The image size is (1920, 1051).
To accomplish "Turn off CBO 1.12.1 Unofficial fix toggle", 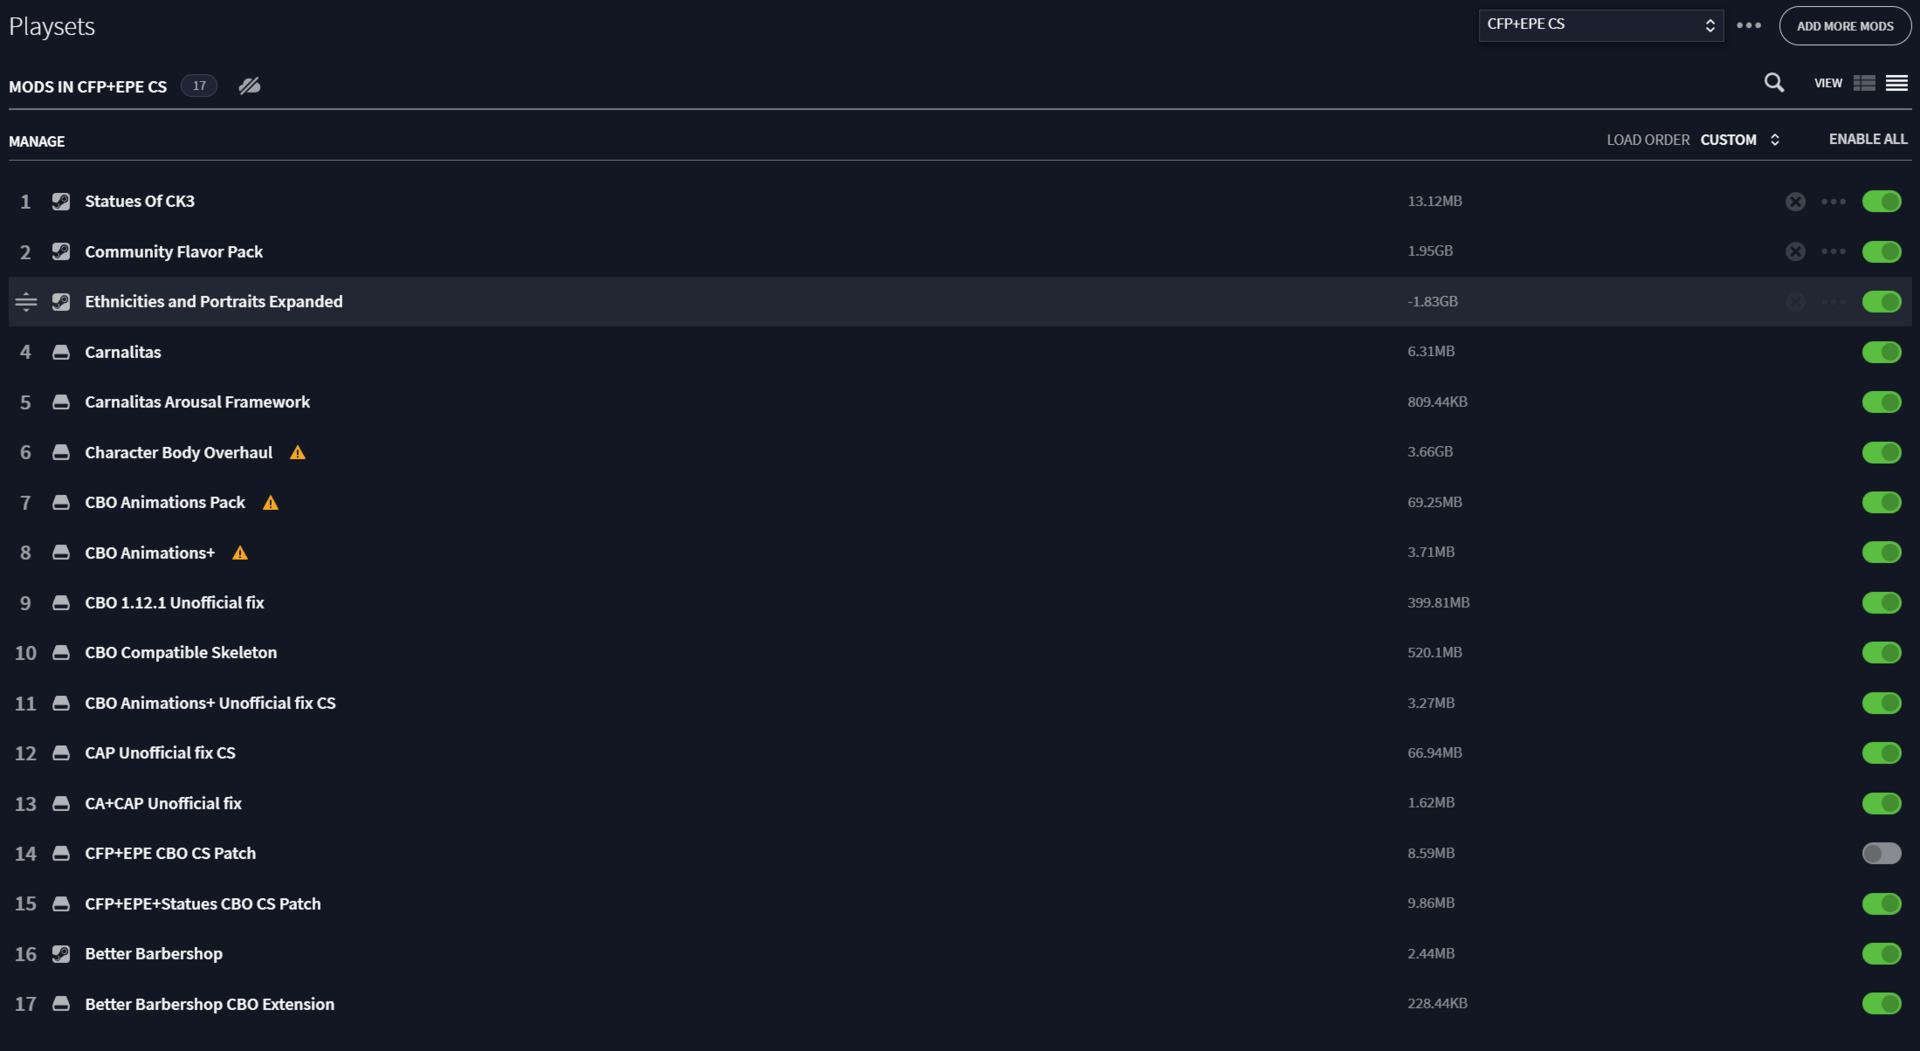I will coord(1881,603).
